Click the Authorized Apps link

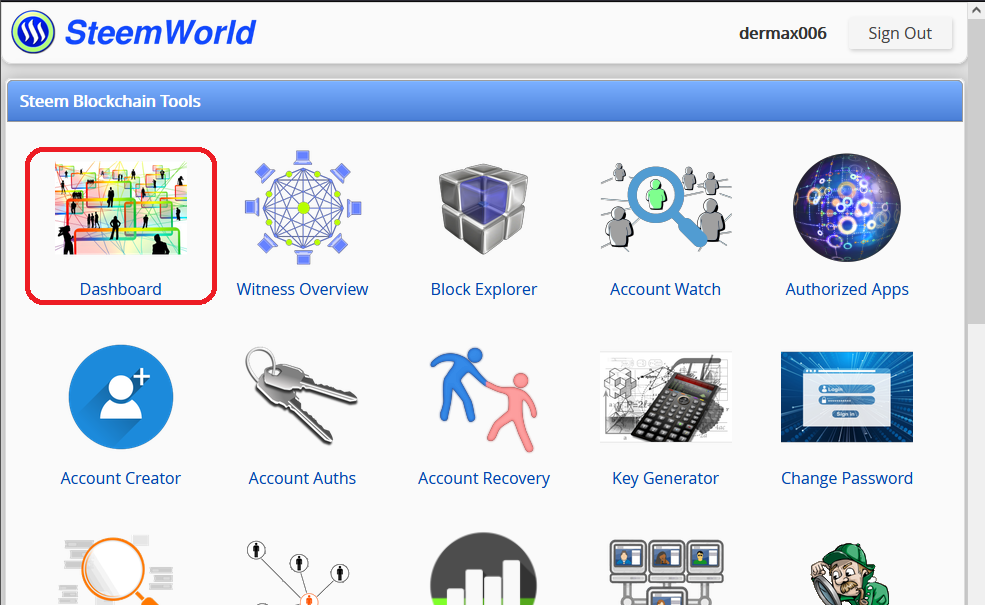click(847, 290)
